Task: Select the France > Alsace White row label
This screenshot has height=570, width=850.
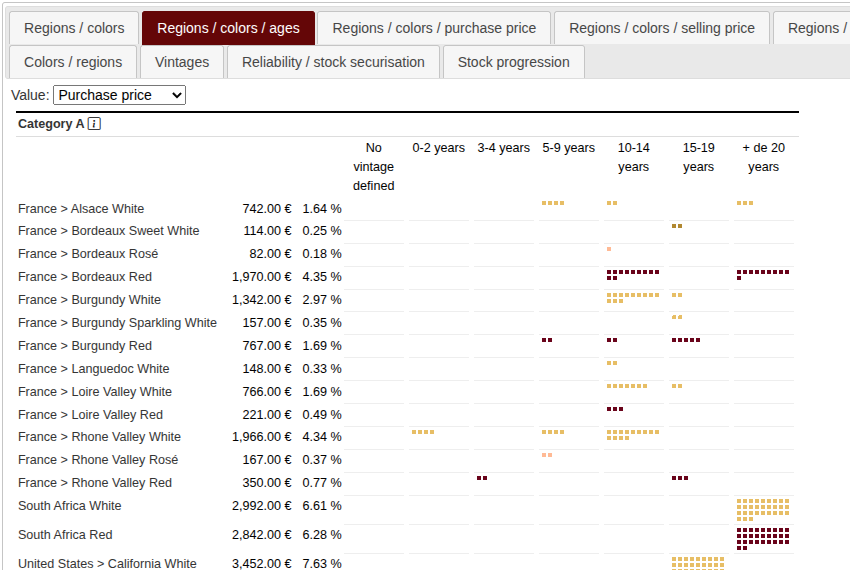Action: [x=81, y=209]
